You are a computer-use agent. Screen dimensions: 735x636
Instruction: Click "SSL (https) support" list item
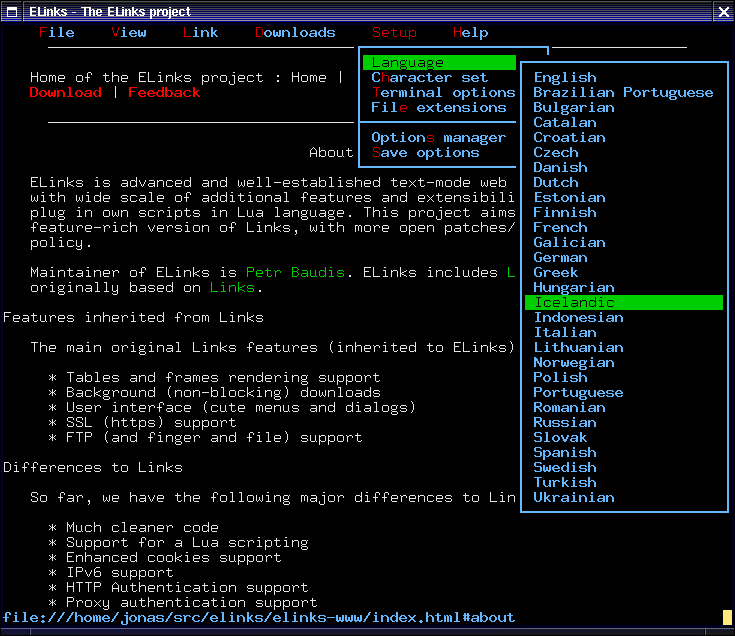(x=151, y=422)
